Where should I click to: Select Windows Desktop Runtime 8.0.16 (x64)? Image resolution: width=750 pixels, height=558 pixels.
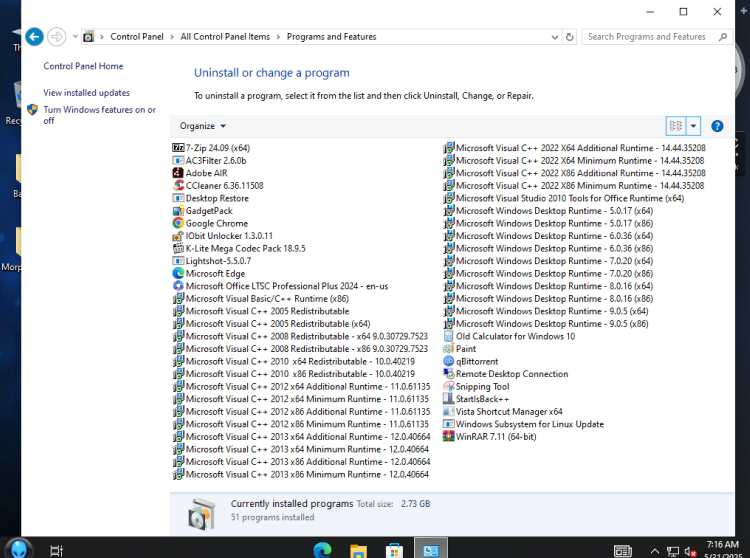click(548, 285)
